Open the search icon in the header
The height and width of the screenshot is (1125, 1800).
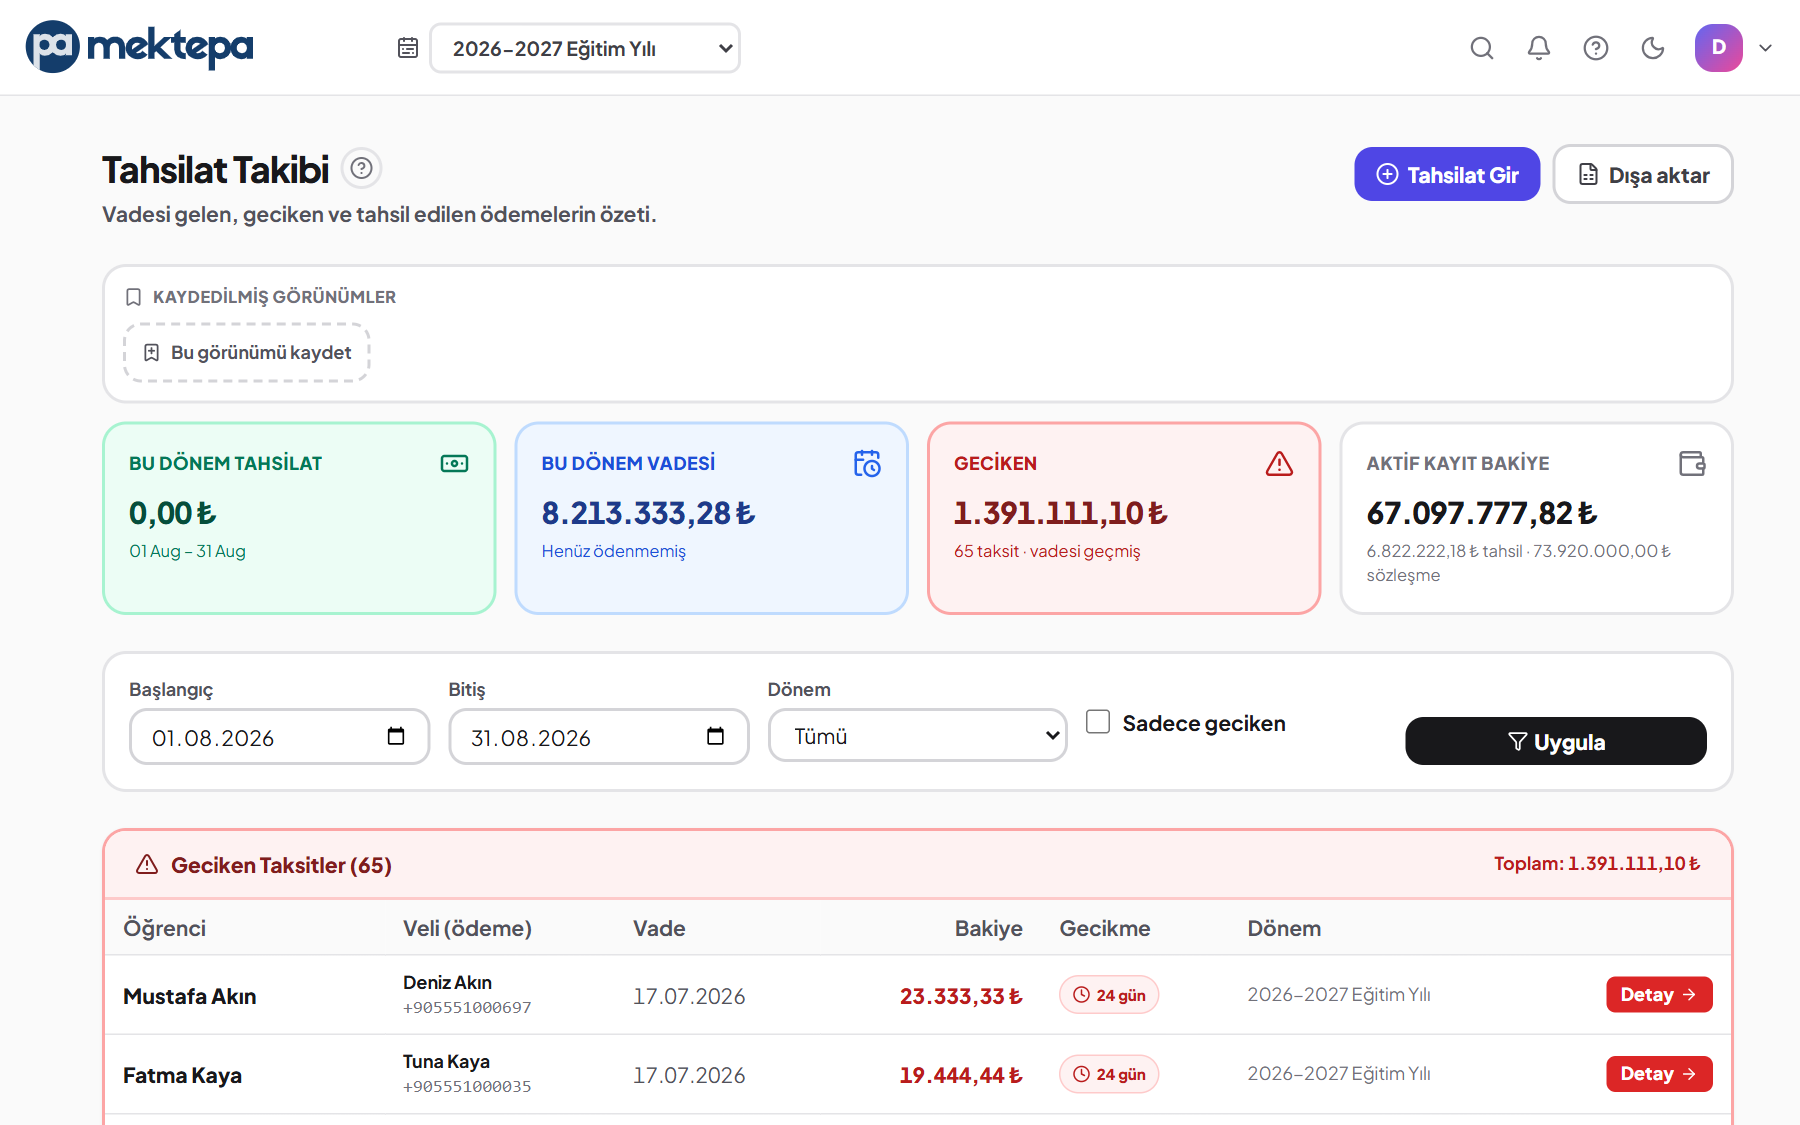click(1482, 48)
